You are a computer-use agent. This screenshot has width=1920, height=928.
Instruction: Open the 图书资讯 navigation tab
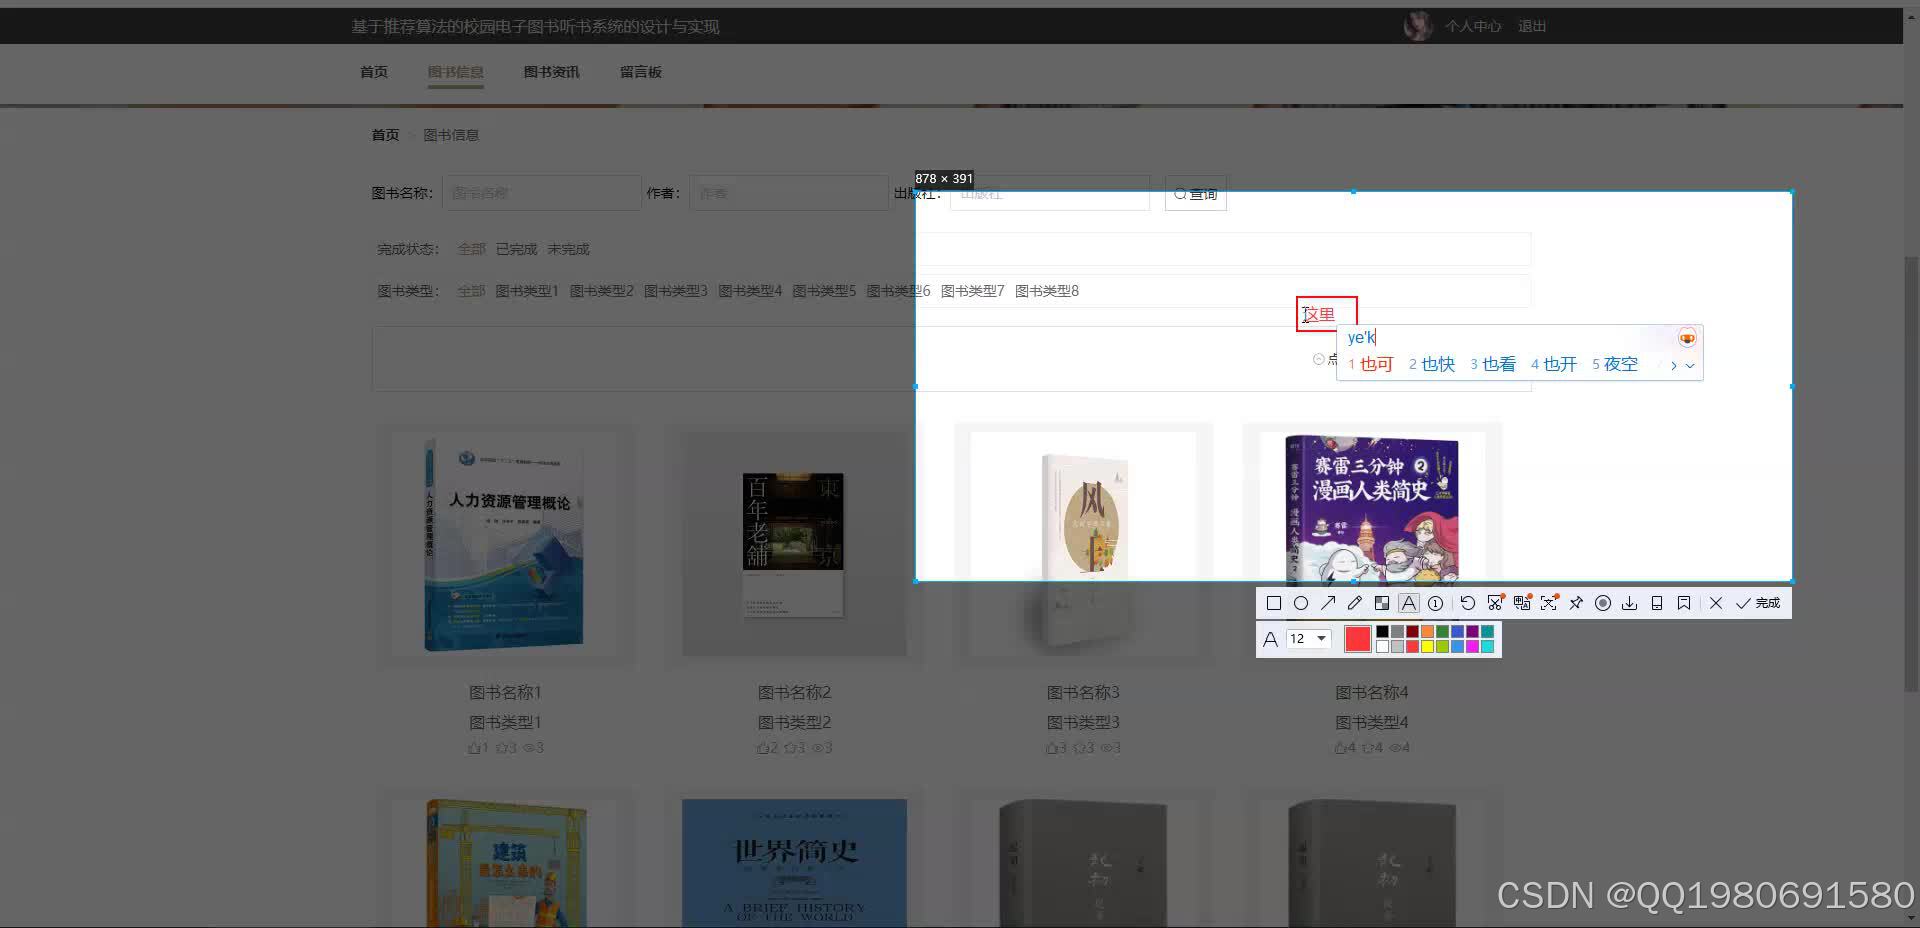click(552, 72)
